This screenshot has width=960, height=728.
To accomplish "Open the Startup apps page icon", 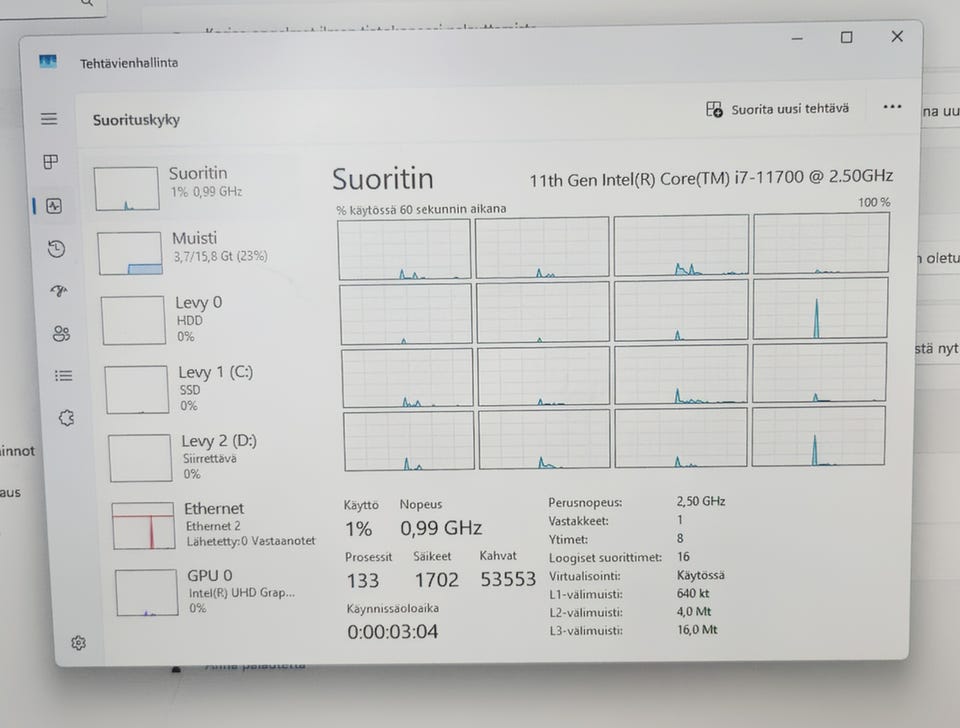I will [x=59, y=291].
